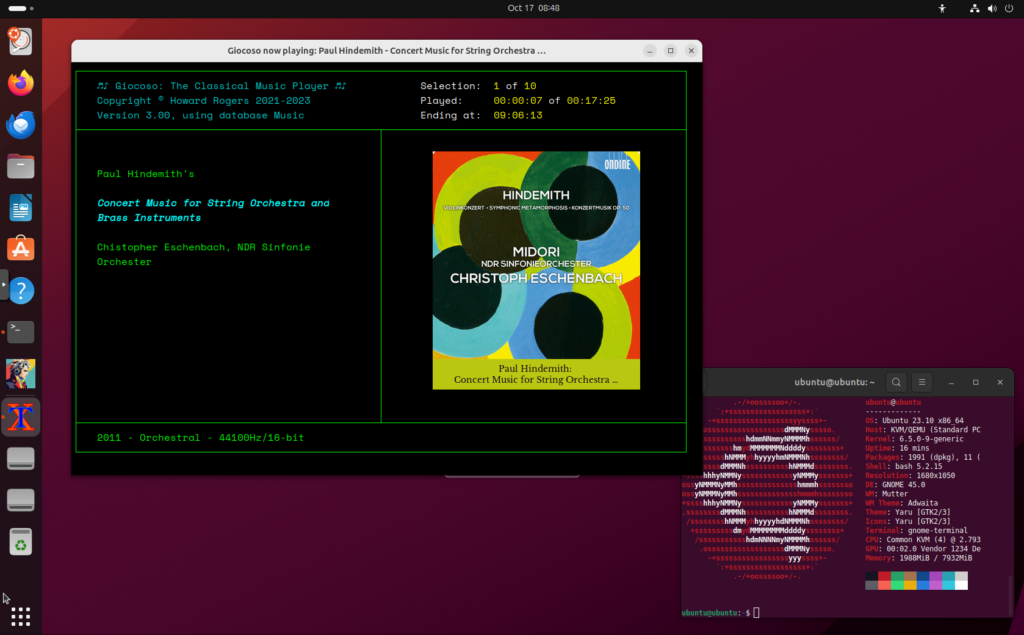Screen dimensions: 1024x635
Task: Click footer '2011 - Orchestral - 44100Hz/16-bit'
Action: [x=200, y=438]
